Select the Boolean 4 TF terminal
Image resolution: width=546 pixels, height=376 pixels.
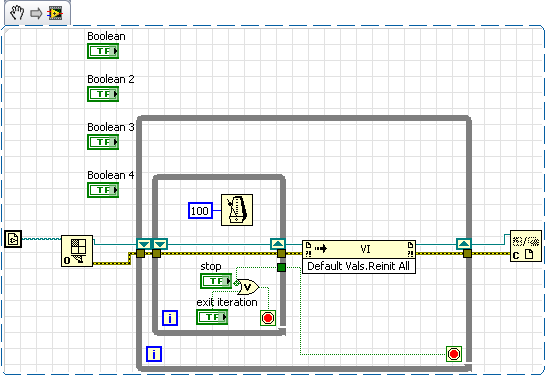coord(103,190)
